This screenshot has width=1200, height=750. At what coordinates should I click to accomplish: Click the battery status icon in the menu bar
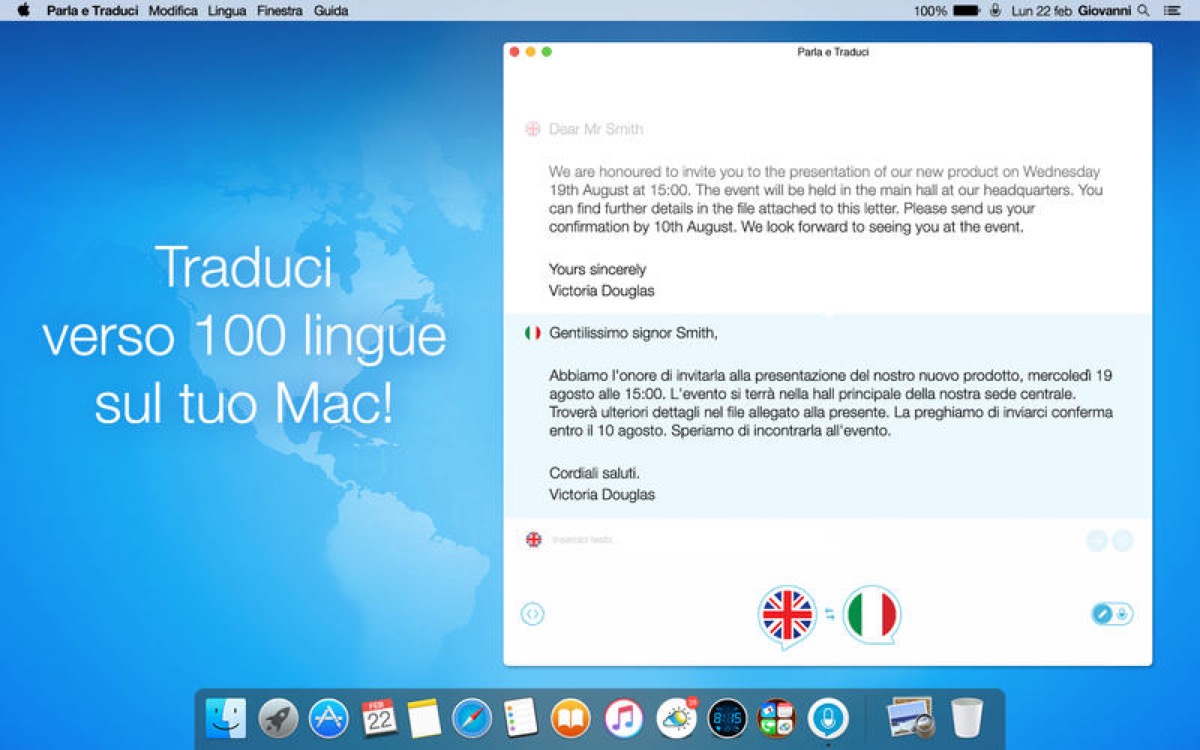[x=966, y=11]
